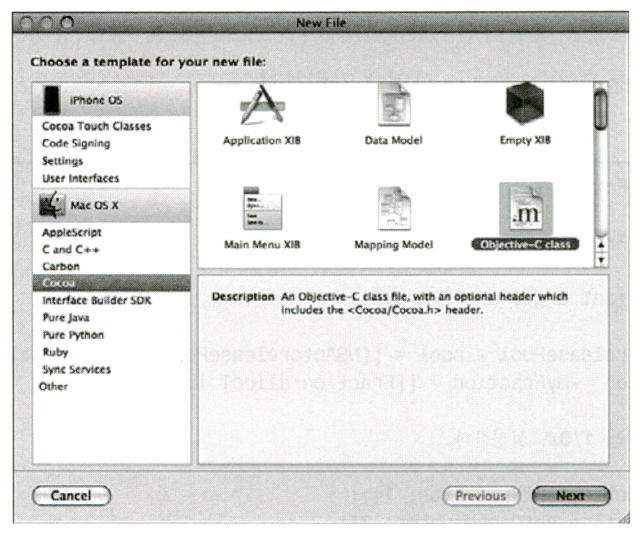This screenshot has width=640, height=534.
Task: Click the Objective-C class label
Action: tap(525, 245)
